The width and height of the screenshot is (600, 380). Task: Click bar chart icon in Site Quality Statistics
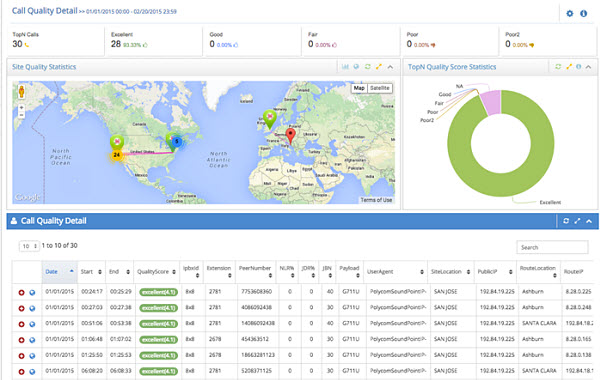coord(345,67)
